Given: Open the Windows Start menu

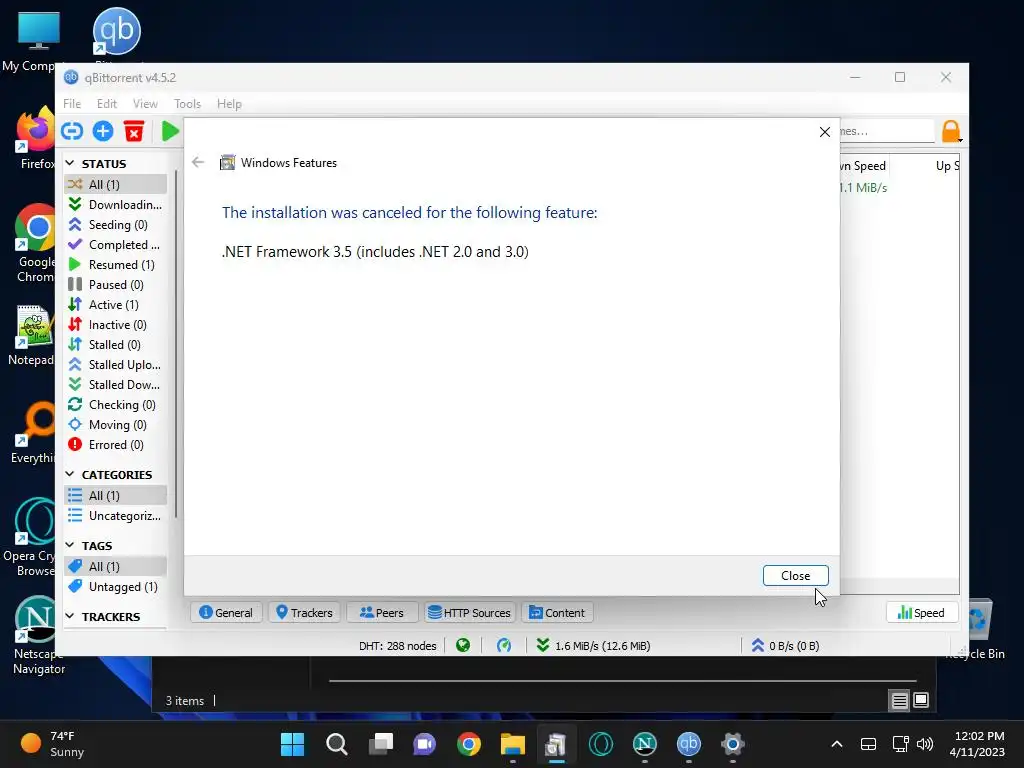Looking at the screenshot, I should 292,744.
